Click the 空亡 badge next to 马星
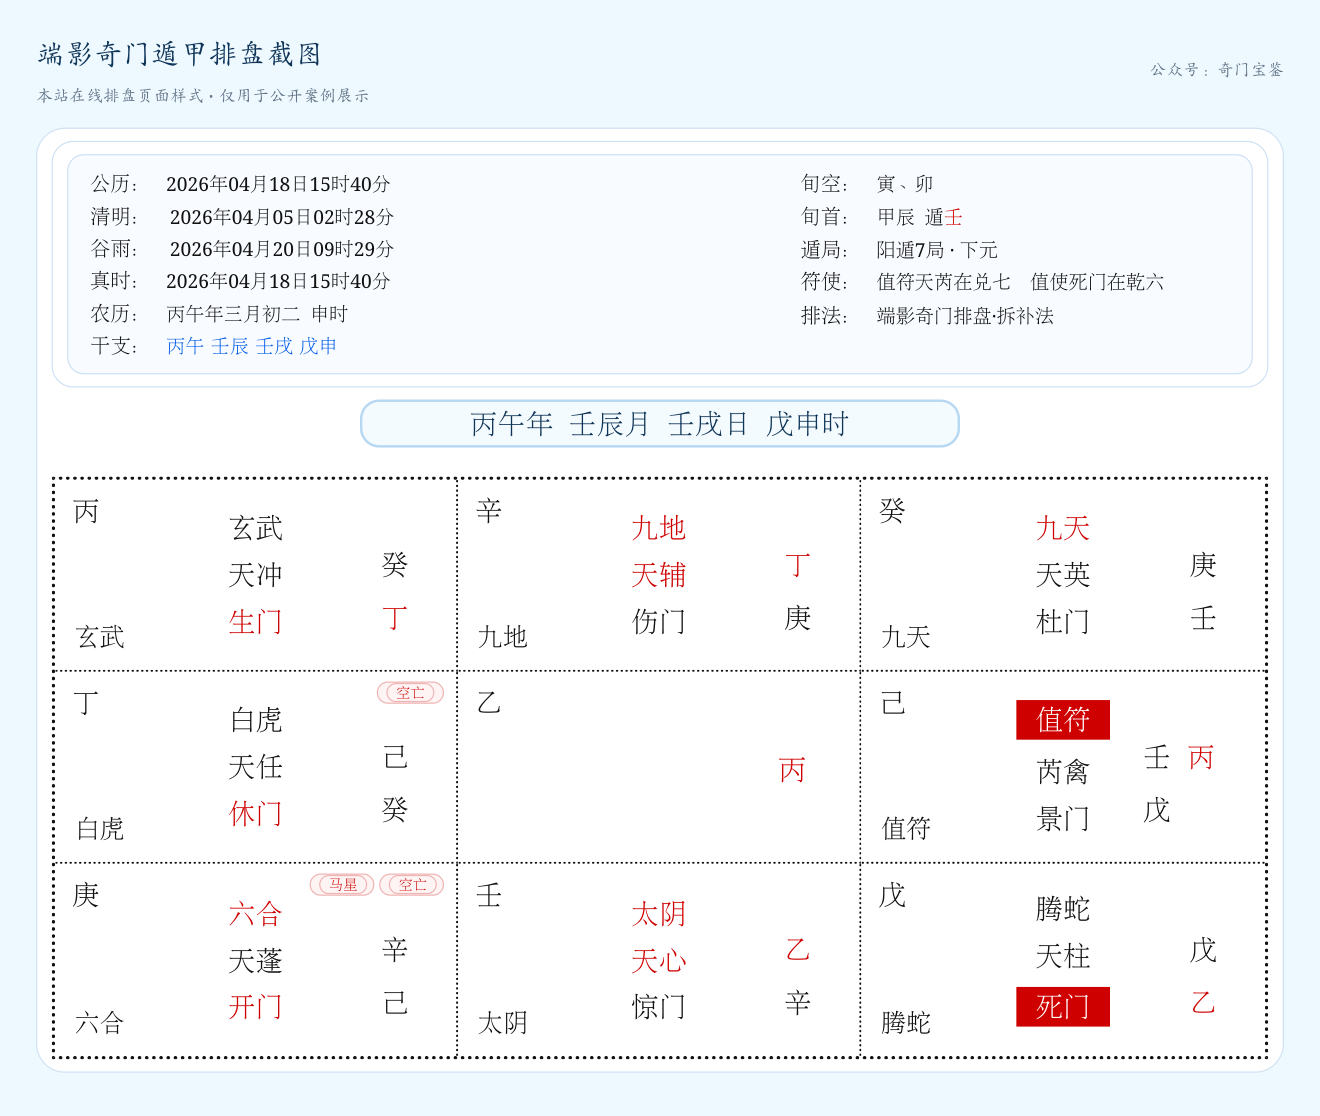The image size is (1320, 1116). coord(412,885)
